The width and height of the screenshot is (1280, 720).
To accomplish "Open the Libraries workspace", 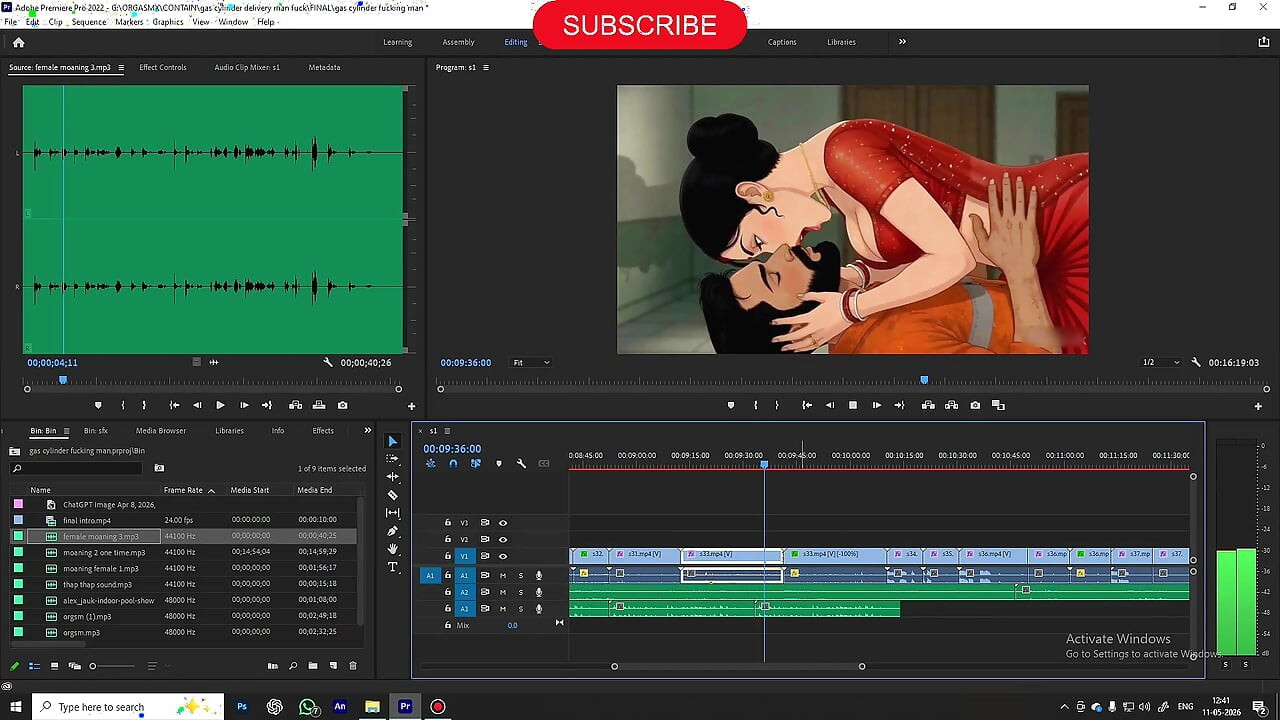I will 841,42.
